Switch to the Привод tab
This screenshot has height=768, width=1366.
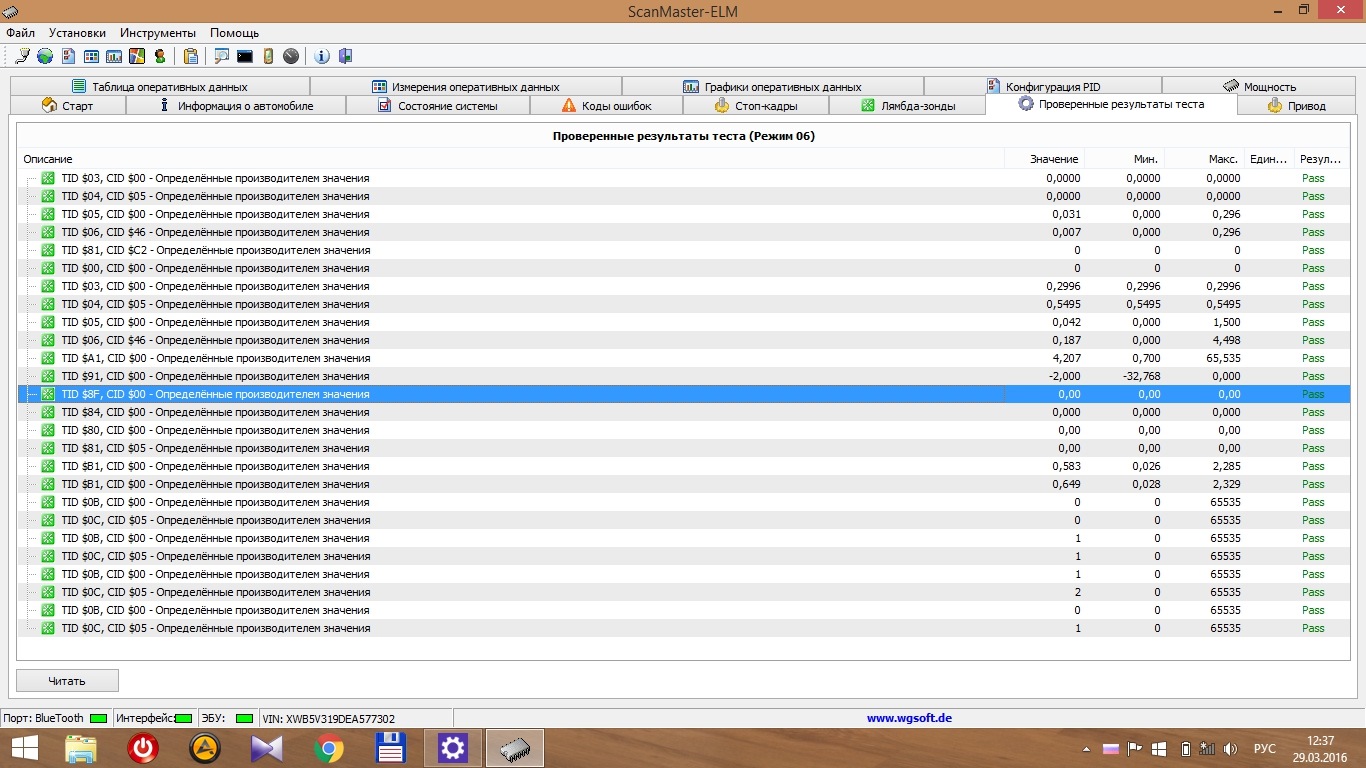1296,106
